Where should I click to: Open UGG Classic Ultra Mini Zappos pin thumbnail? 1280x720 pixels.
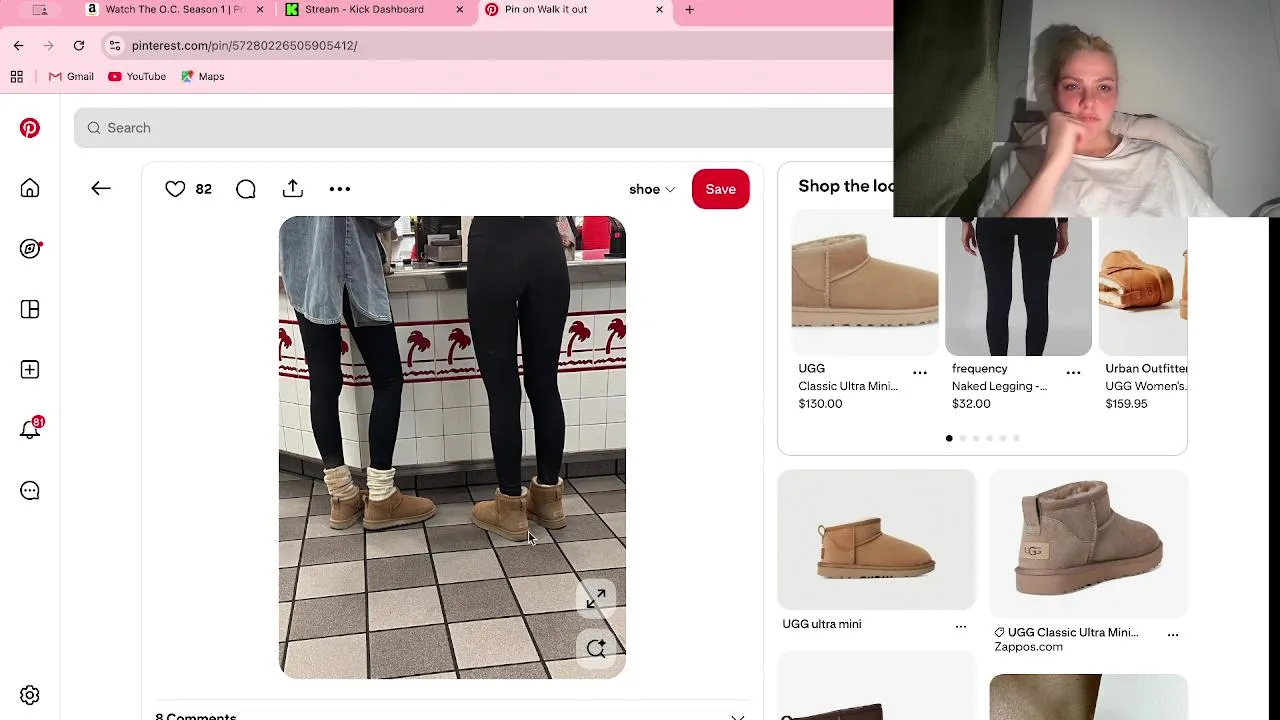1088,544
